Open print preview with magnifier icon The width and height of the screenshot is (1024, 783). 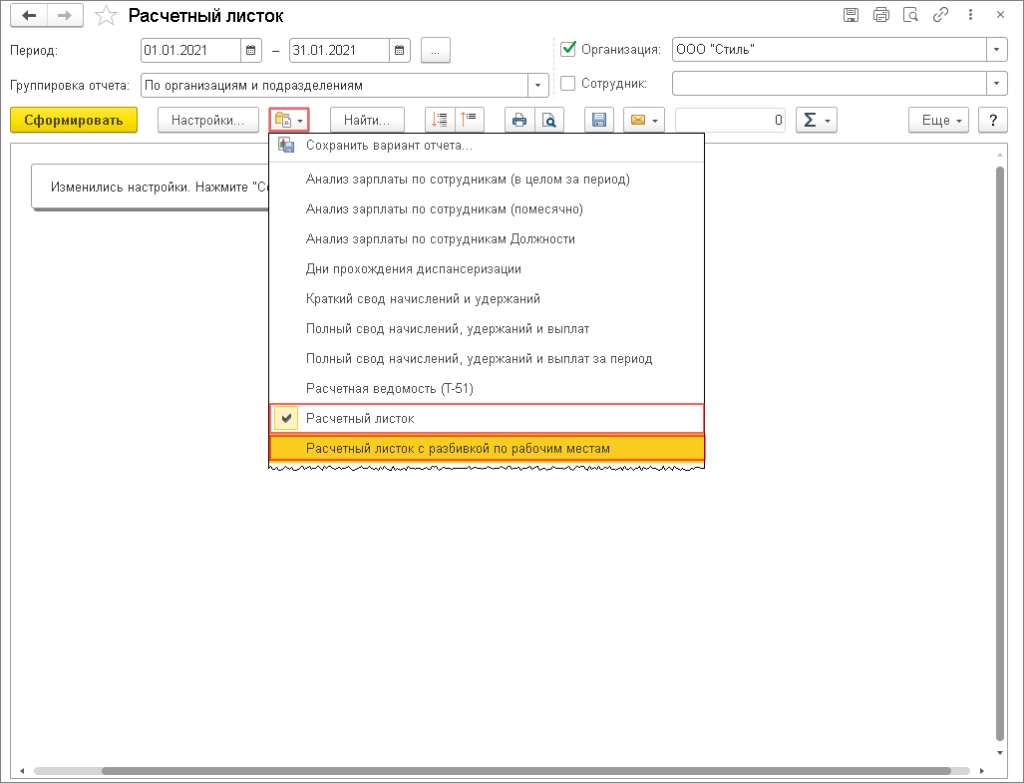pos(549,120)
